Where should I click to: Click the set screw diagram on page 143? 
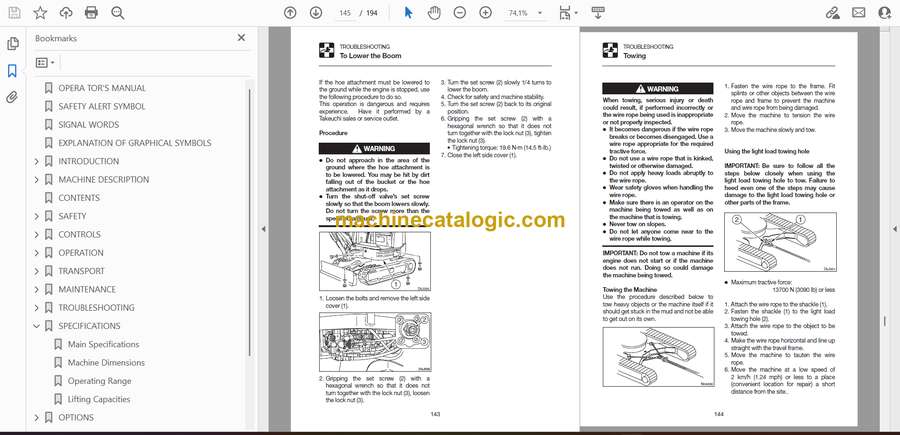click(x=375, y=342)
